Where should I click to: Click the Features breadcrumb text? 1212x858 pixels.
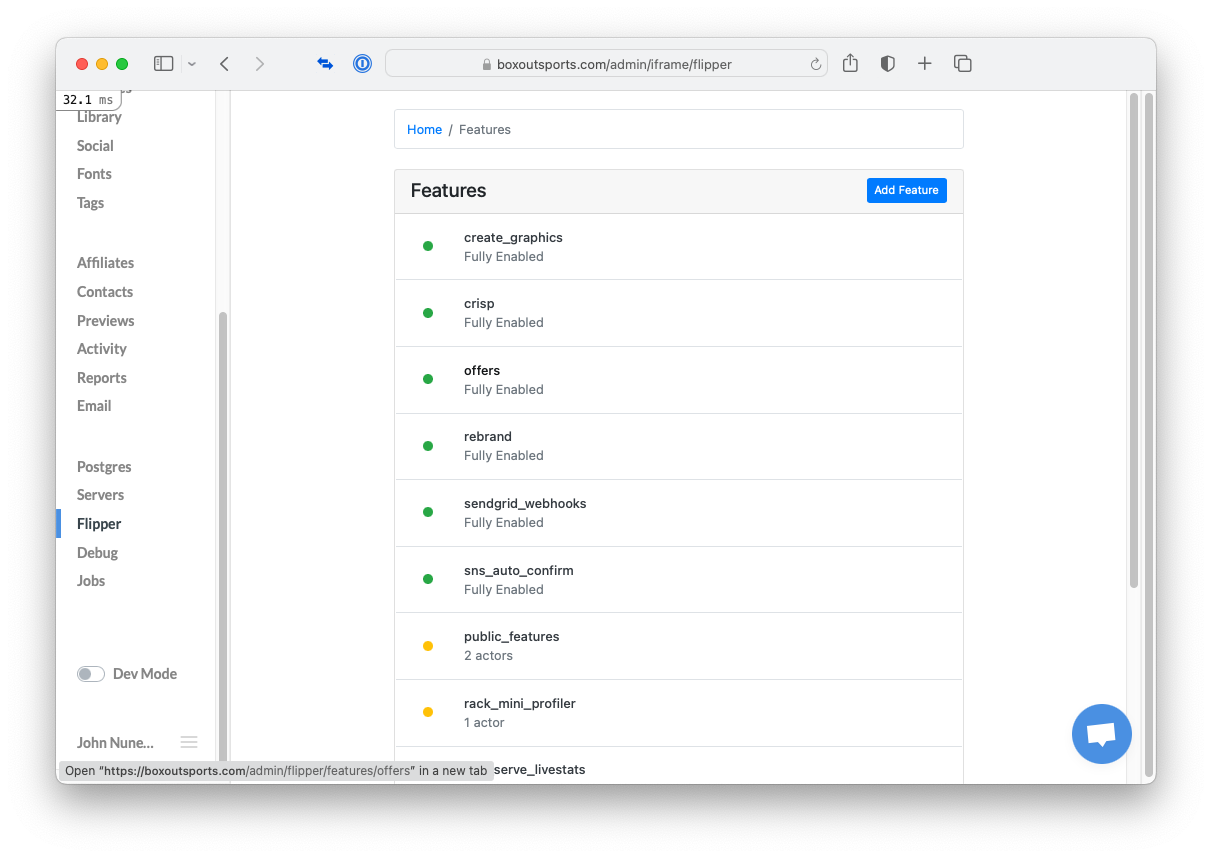(485, 130)
